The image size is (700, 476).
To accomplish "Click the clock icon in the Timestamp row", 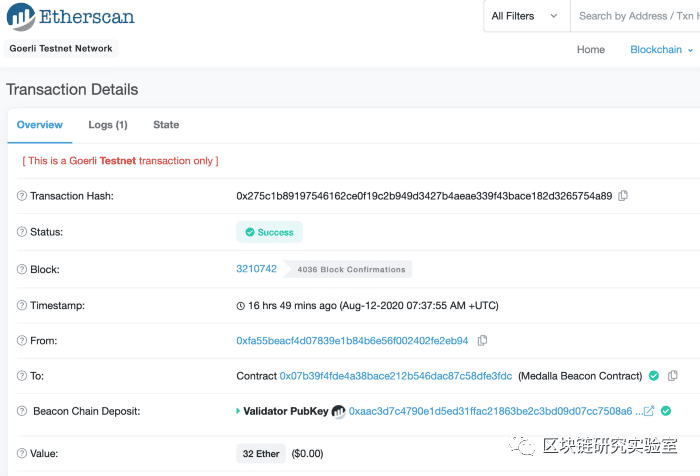I will click(x=241, y=306).
